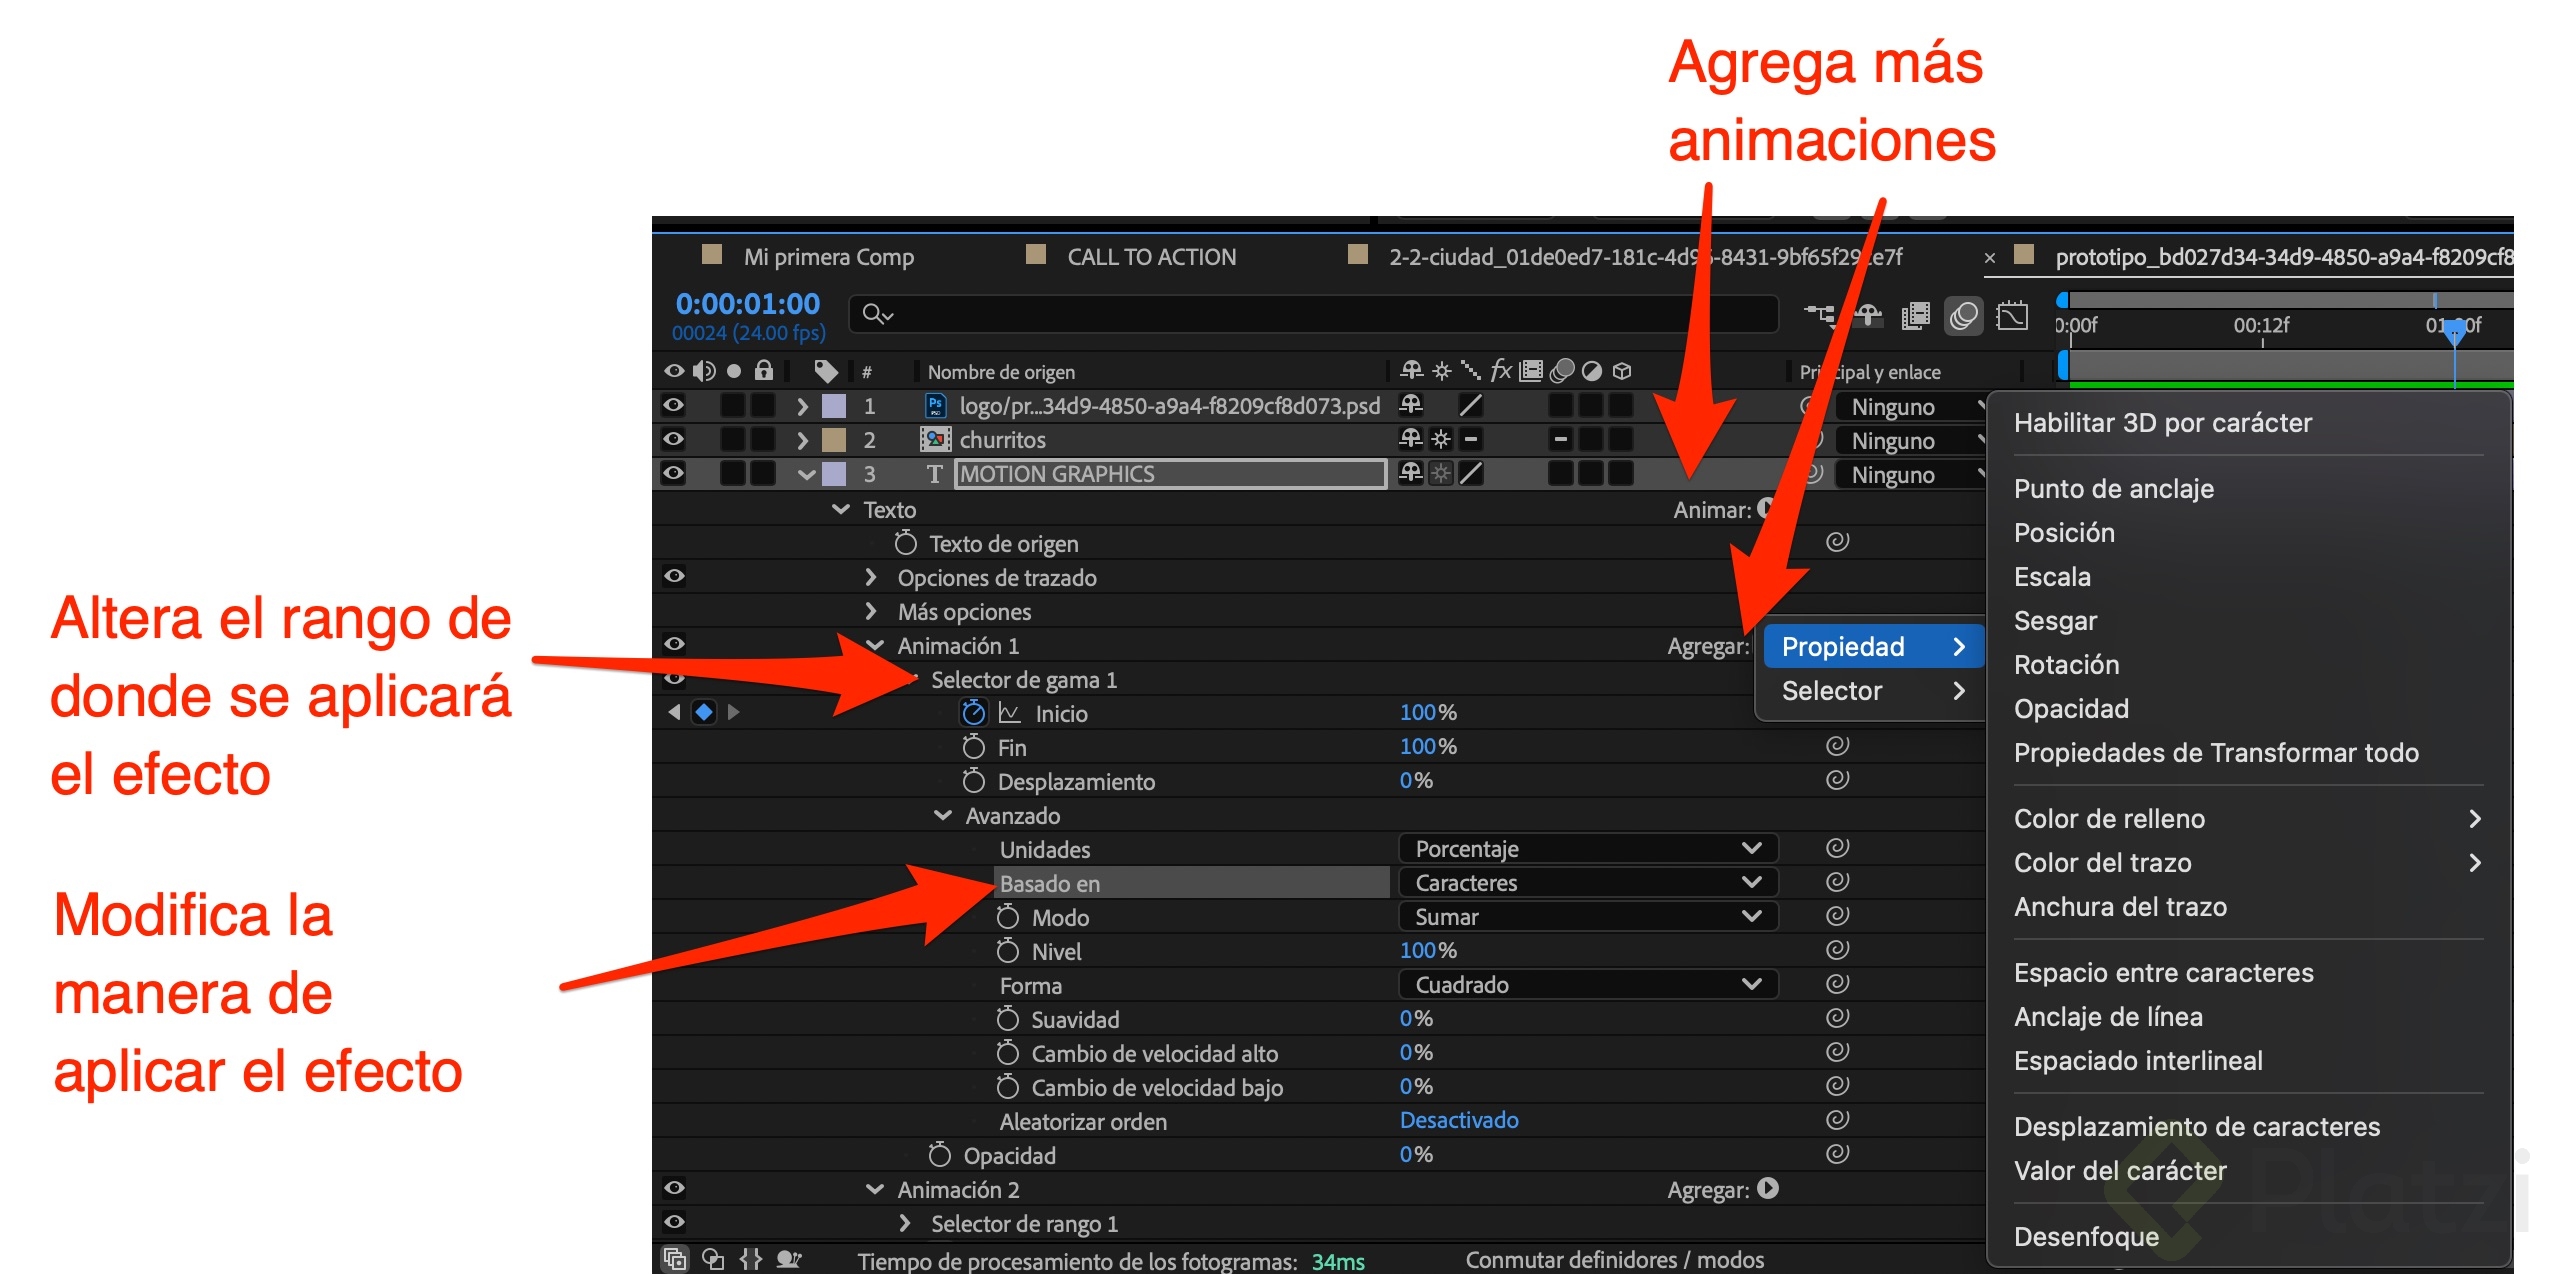
Task: Click the Inicio stopwatch icon
Action: coord(973,713)
